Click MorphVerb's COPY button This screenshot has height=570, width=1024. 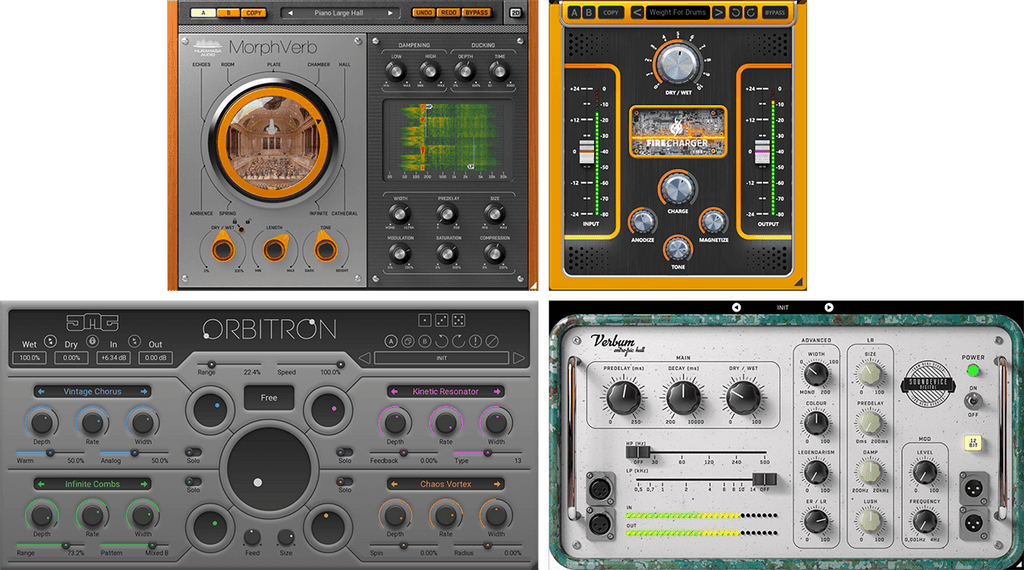(x=254, y=12)
